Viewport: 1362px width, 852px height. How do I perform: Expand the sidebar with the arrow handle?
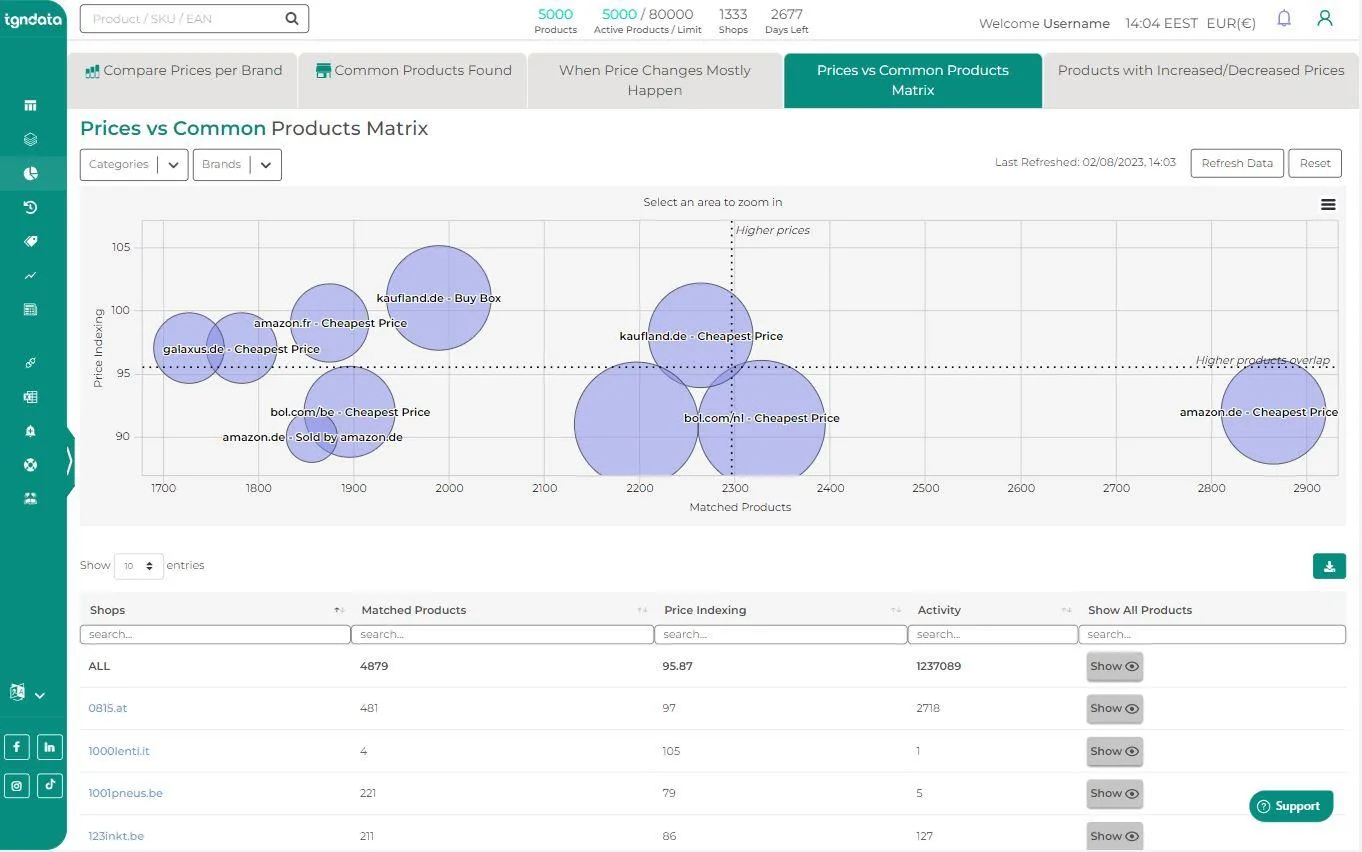tap(69, 461)
